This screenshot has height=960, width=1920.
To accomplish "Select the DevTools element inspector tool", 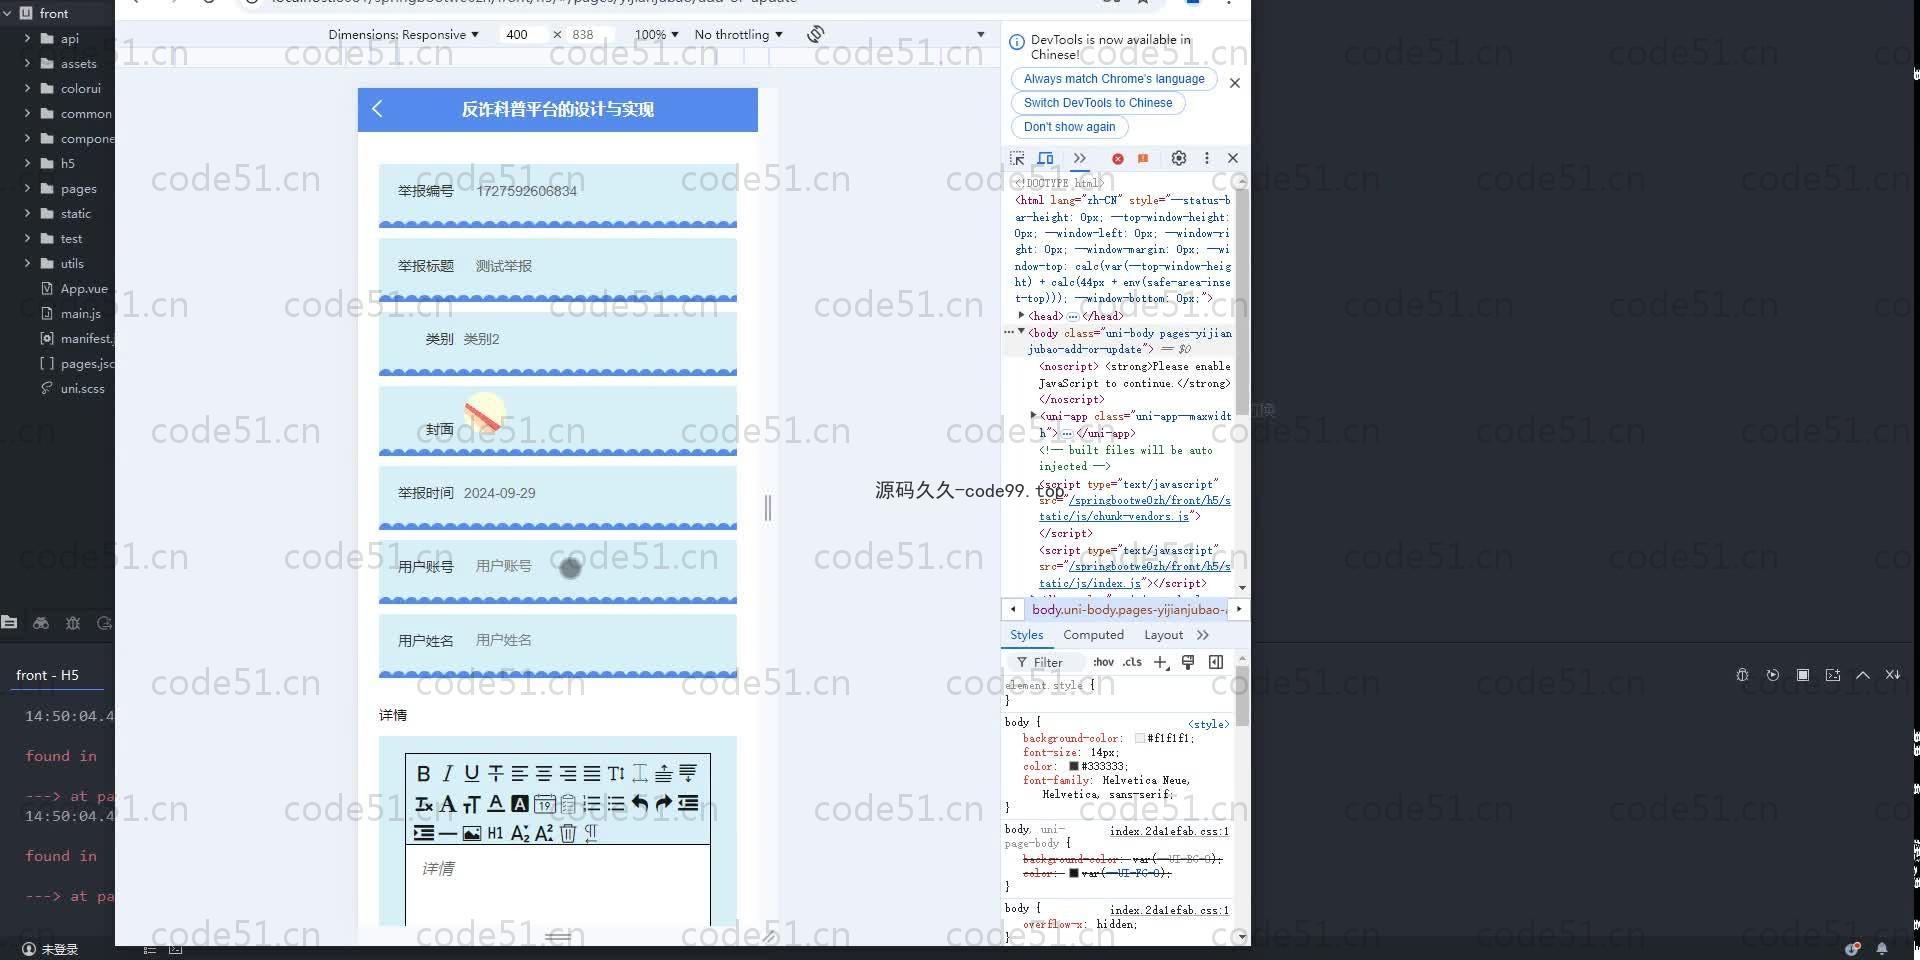I will [1017, 158].
